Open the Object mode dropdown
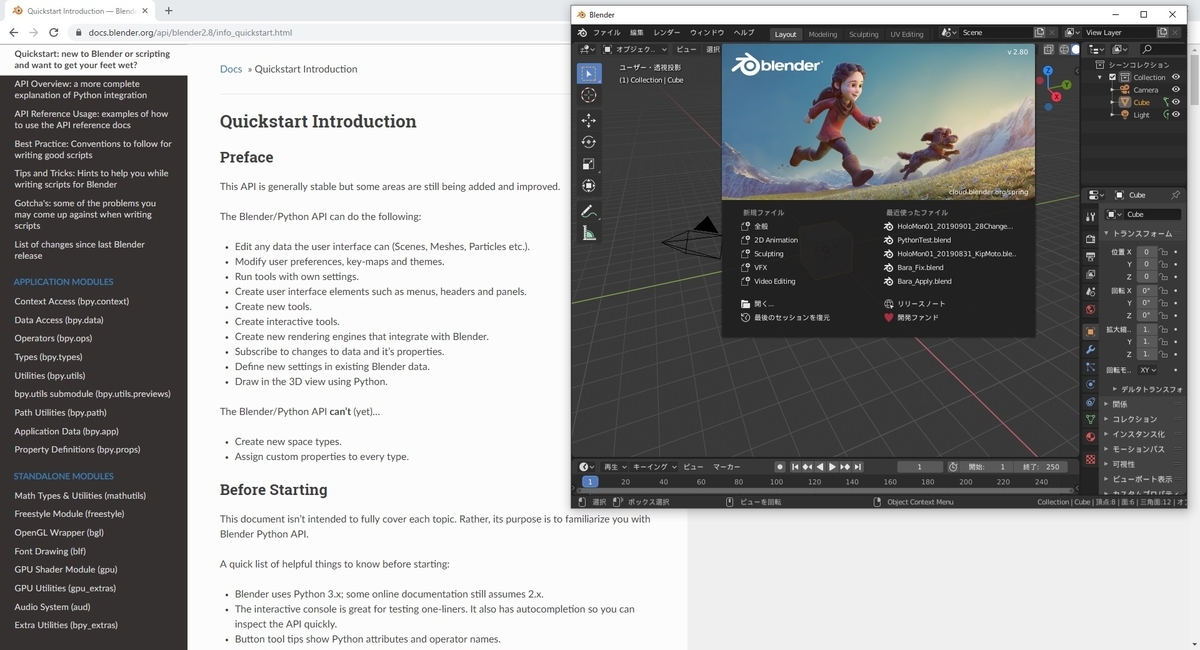The width and height of the screenshot is (1200, 650). tap(633, 48)
